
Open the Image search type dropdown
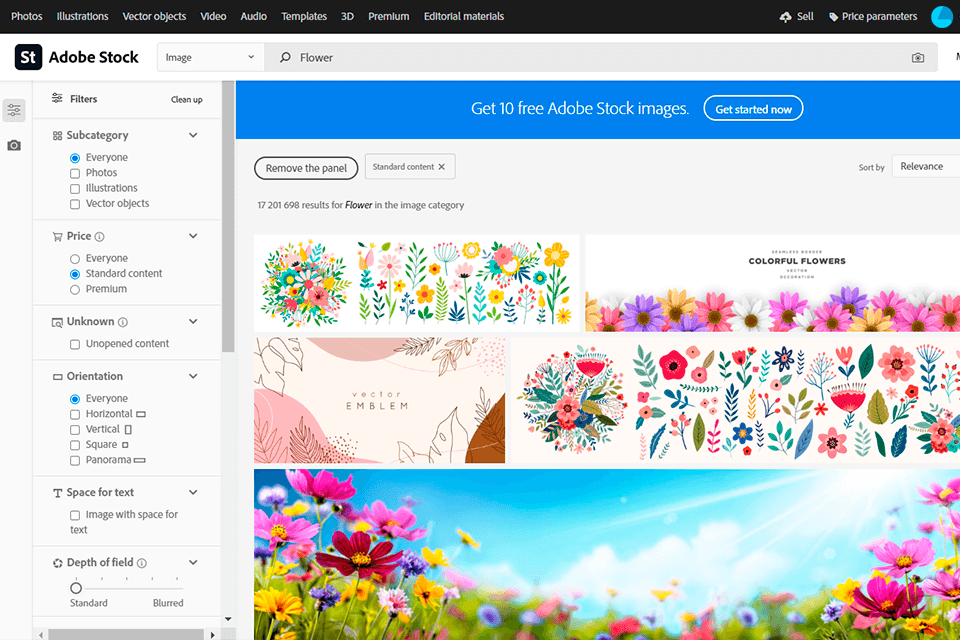coord(209,57)
